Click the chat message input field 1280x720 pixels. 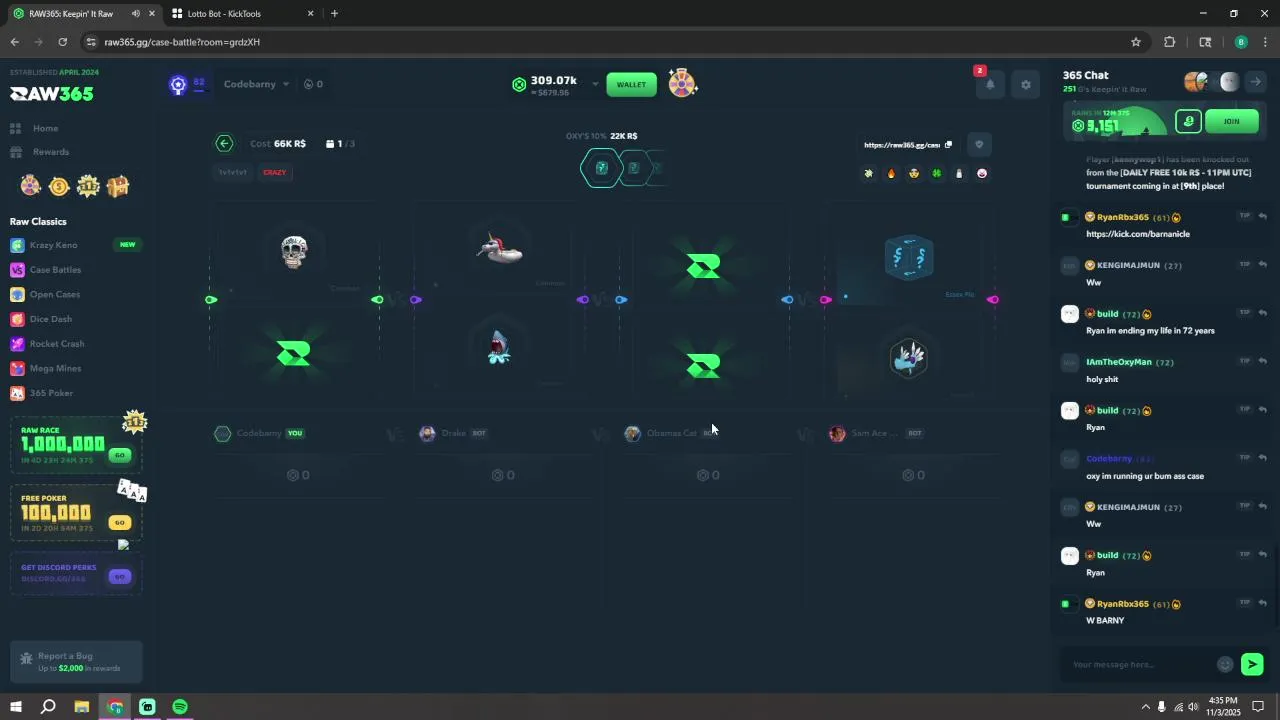click(1140, 665)
